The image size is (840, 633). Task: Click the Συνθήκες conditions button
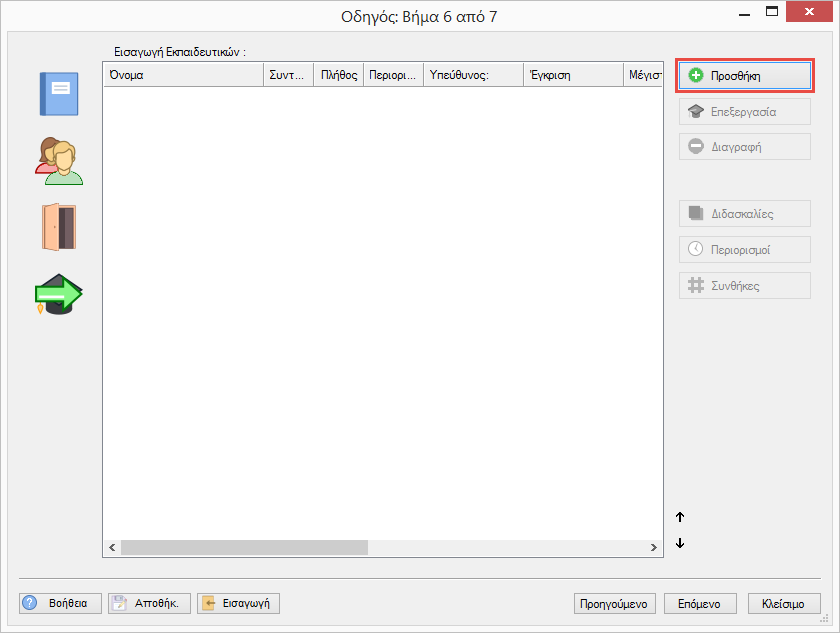(x=744, y=285)
